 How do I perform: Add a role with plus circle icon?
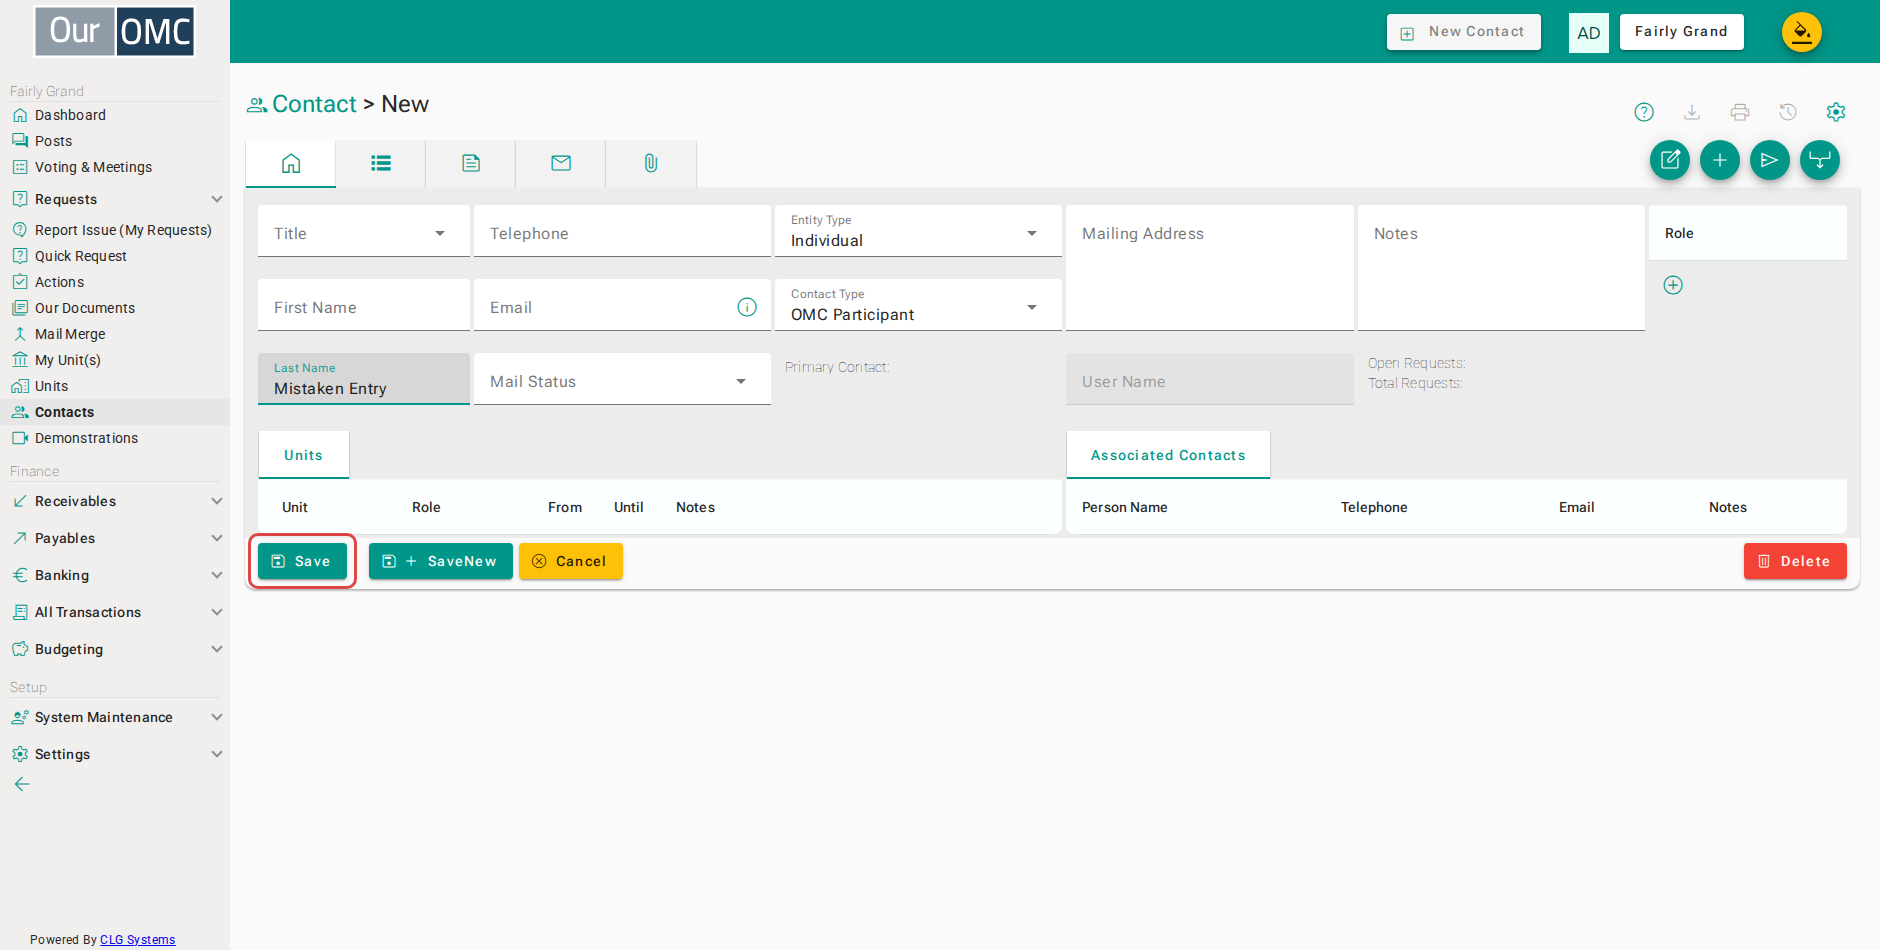click(1673, 285)
